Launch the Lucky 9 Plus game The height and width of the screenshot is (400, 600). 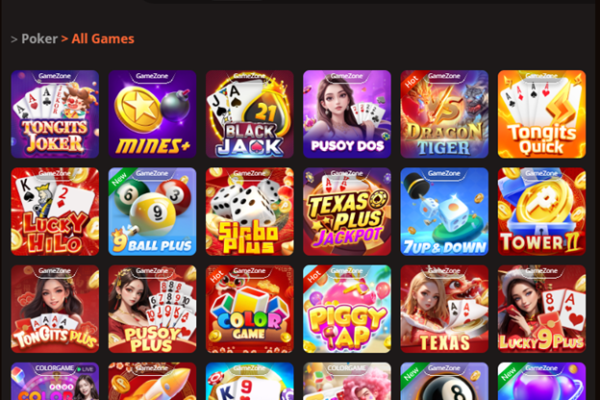click(541, 309)
